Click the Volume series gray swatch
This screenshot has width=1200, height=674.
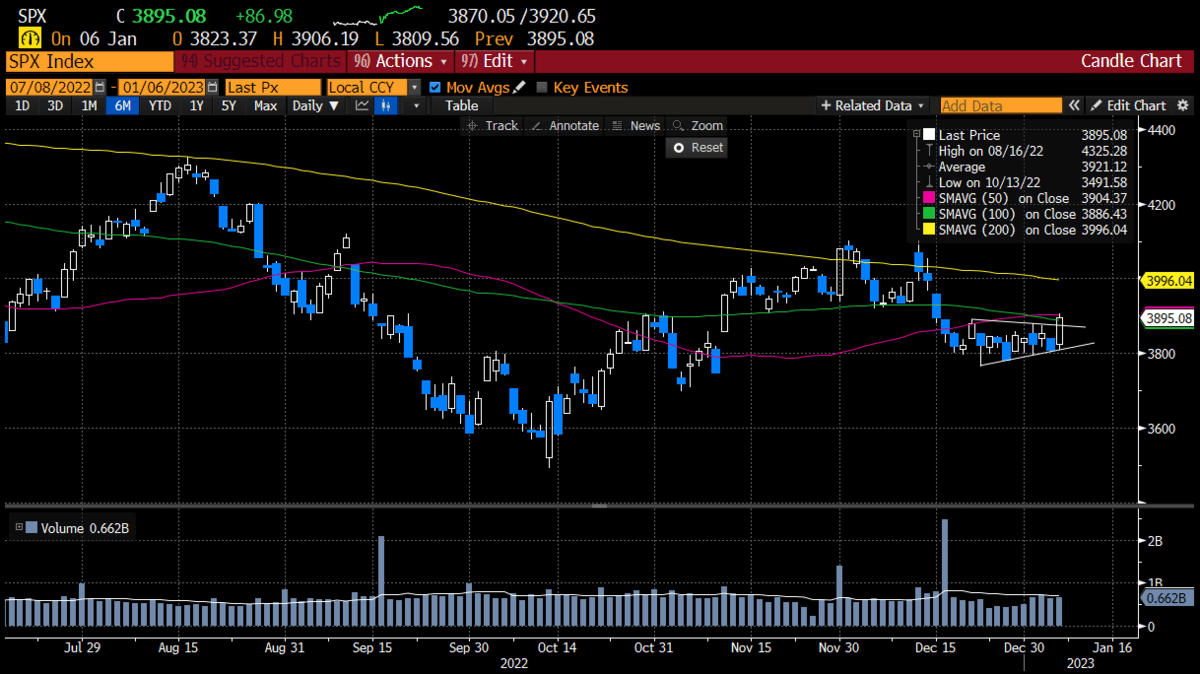(x=32, y=527)
